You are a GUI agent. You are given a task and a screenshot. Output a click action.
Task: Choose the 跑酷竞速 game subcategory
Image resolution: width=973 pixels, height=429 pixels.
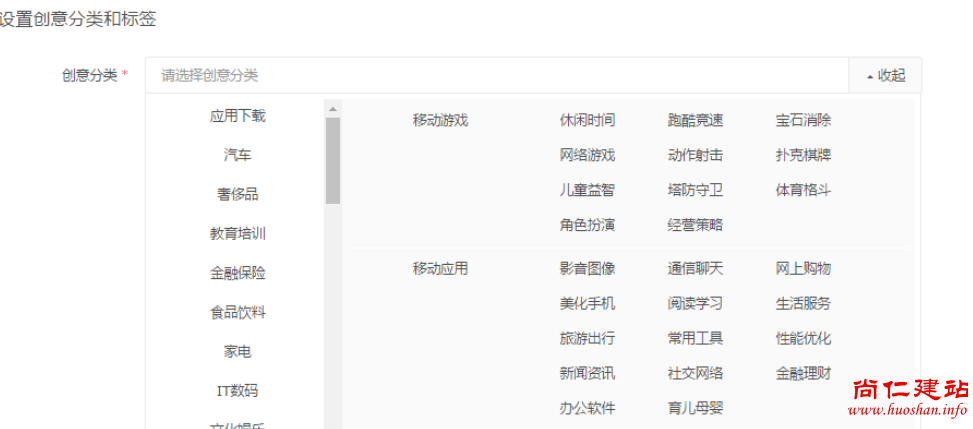pos(695,120)
